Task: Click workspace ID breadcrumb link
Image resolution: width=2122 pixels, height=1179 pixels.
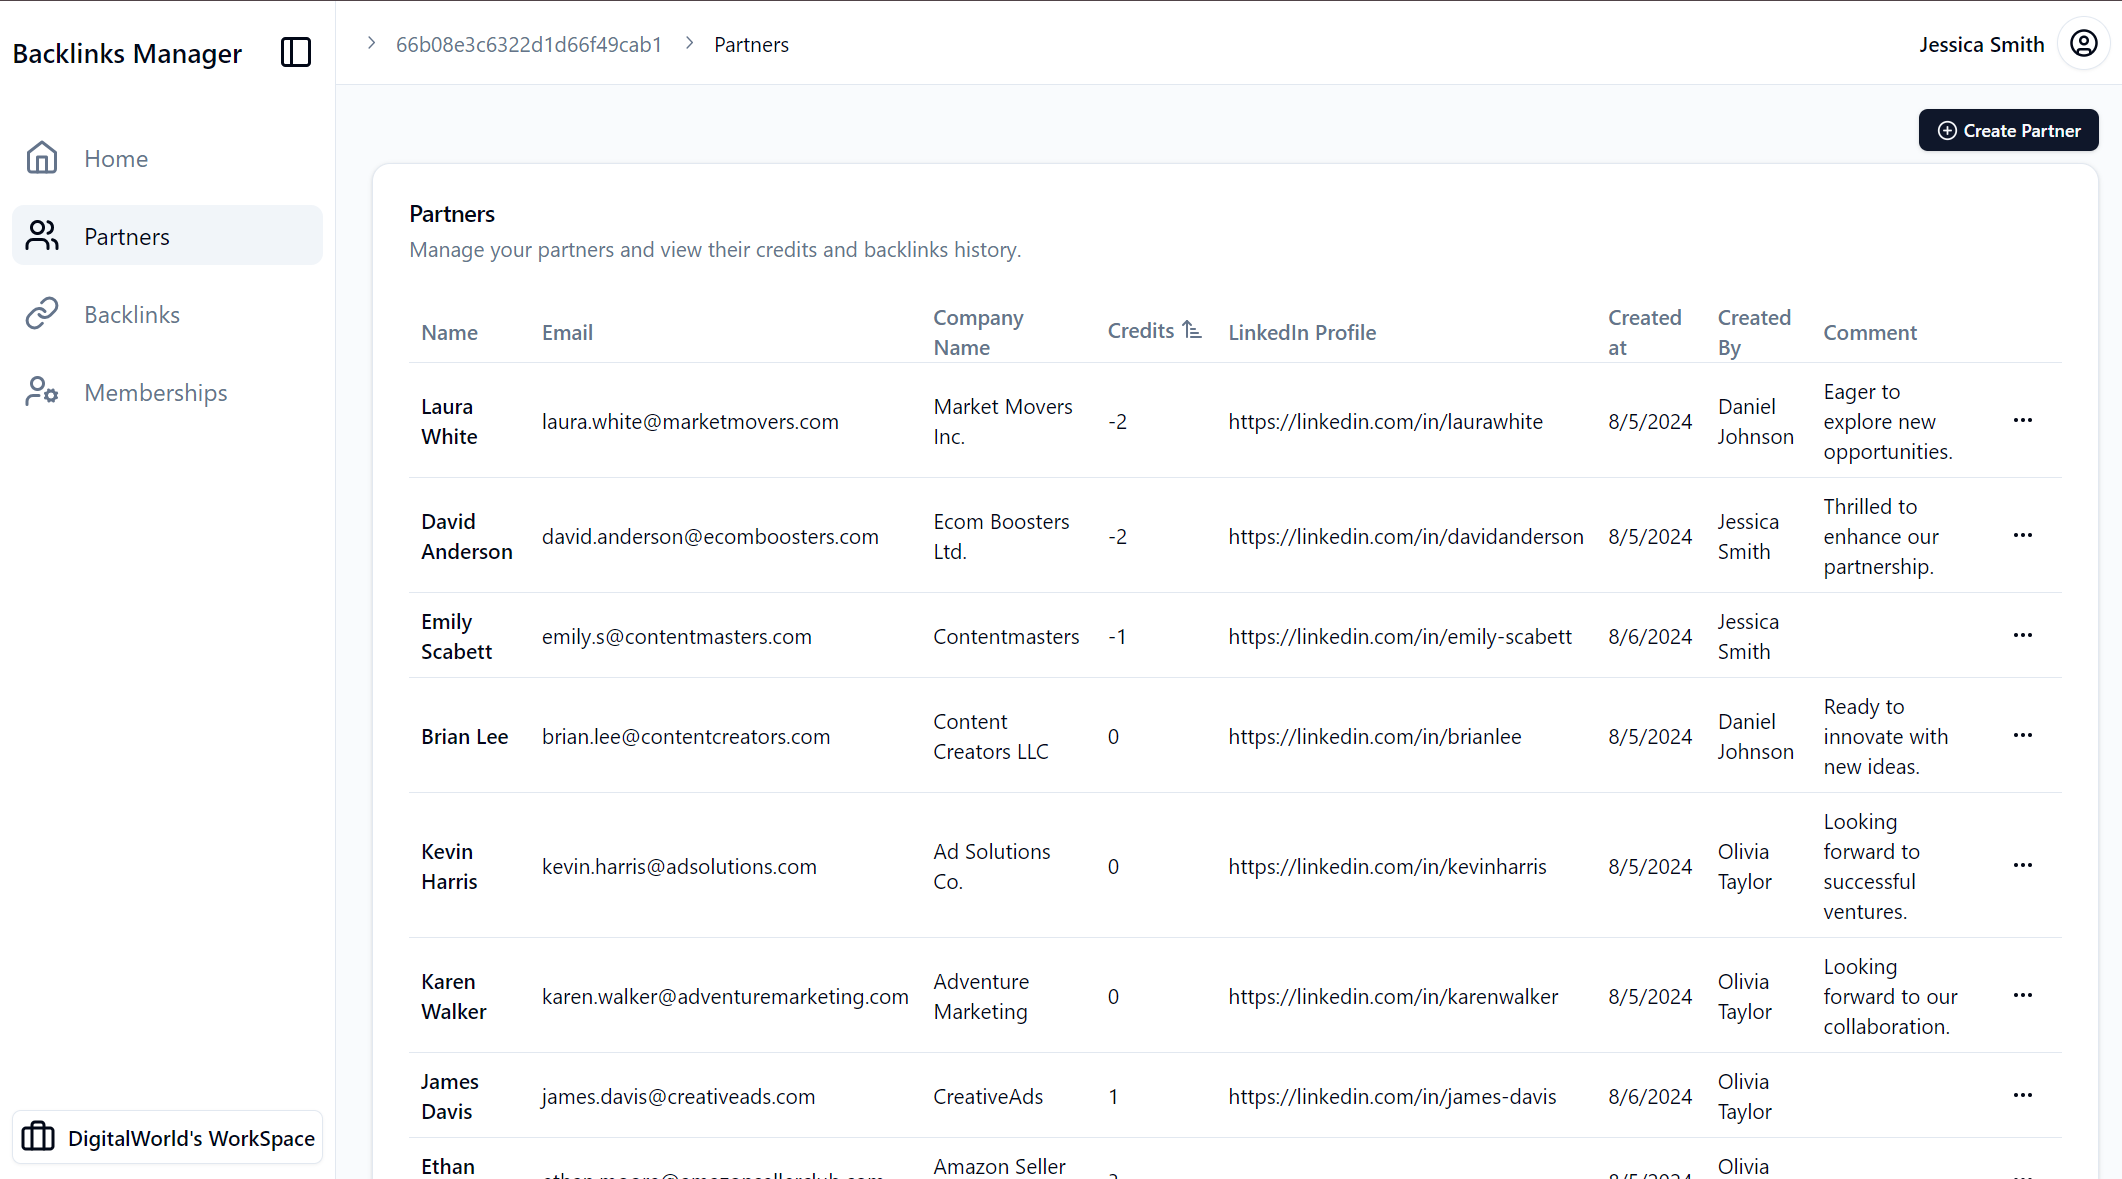Action: (528, 45)
